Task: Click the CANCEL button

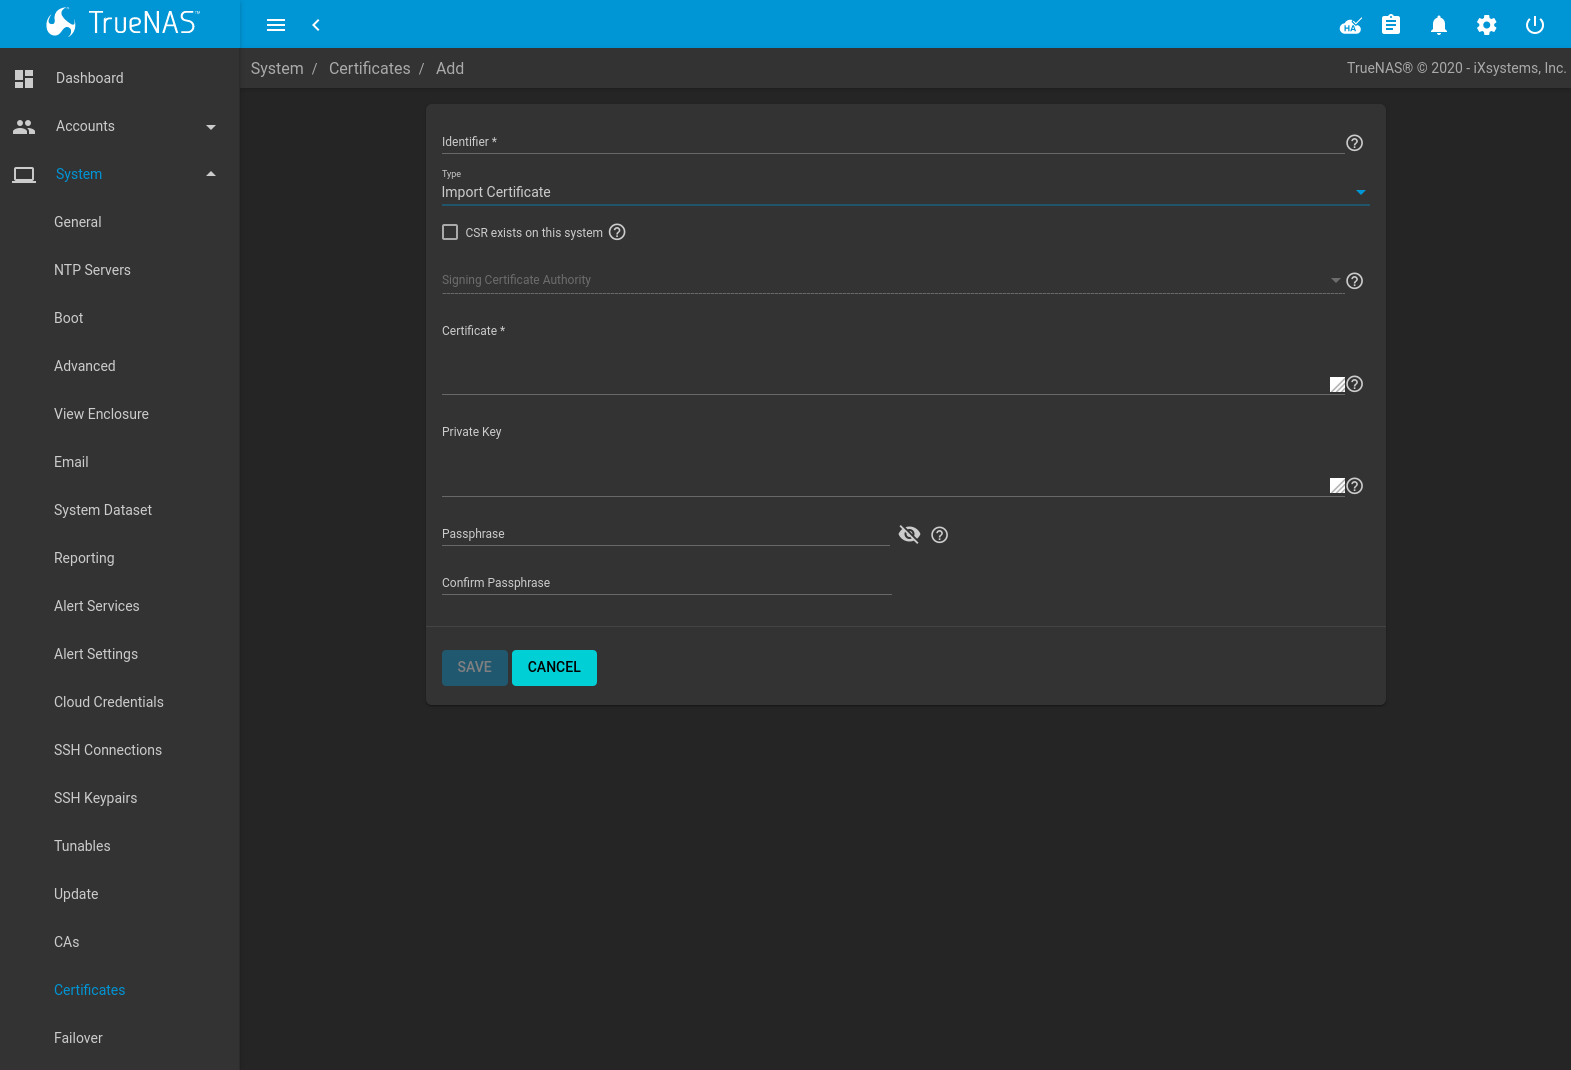Action: click(554, 668)
